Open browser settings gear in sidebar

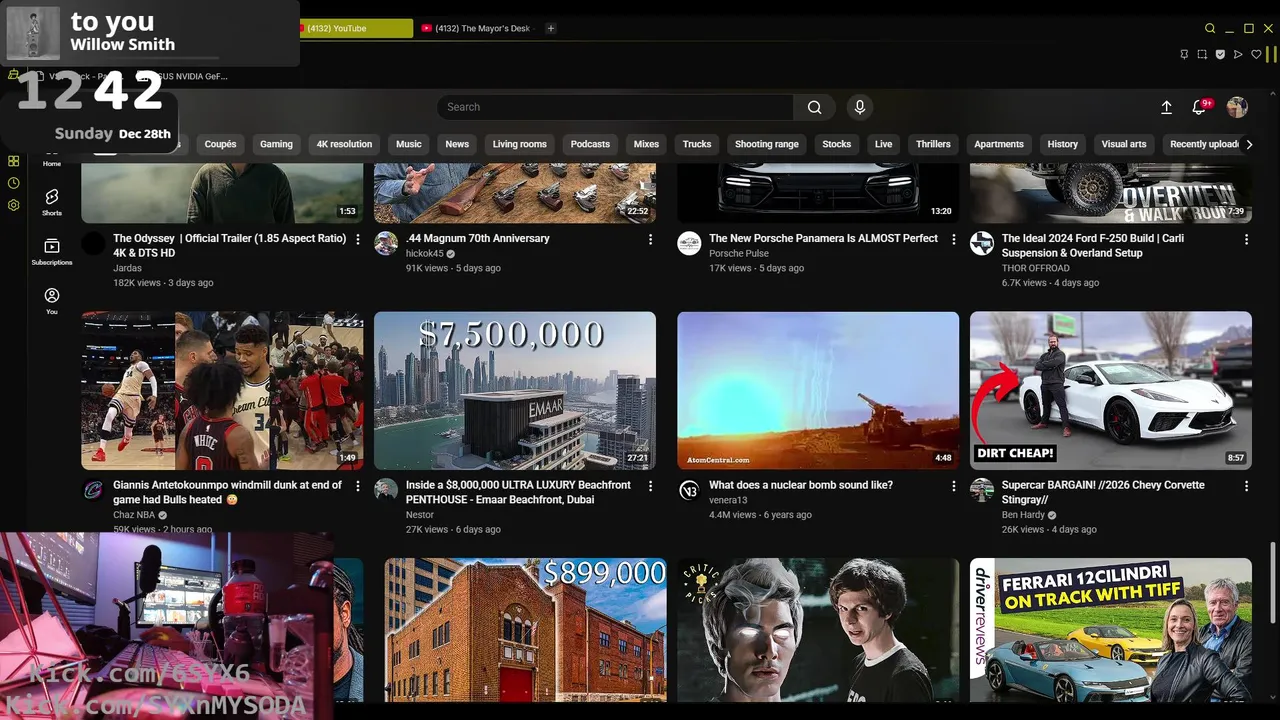13,205
